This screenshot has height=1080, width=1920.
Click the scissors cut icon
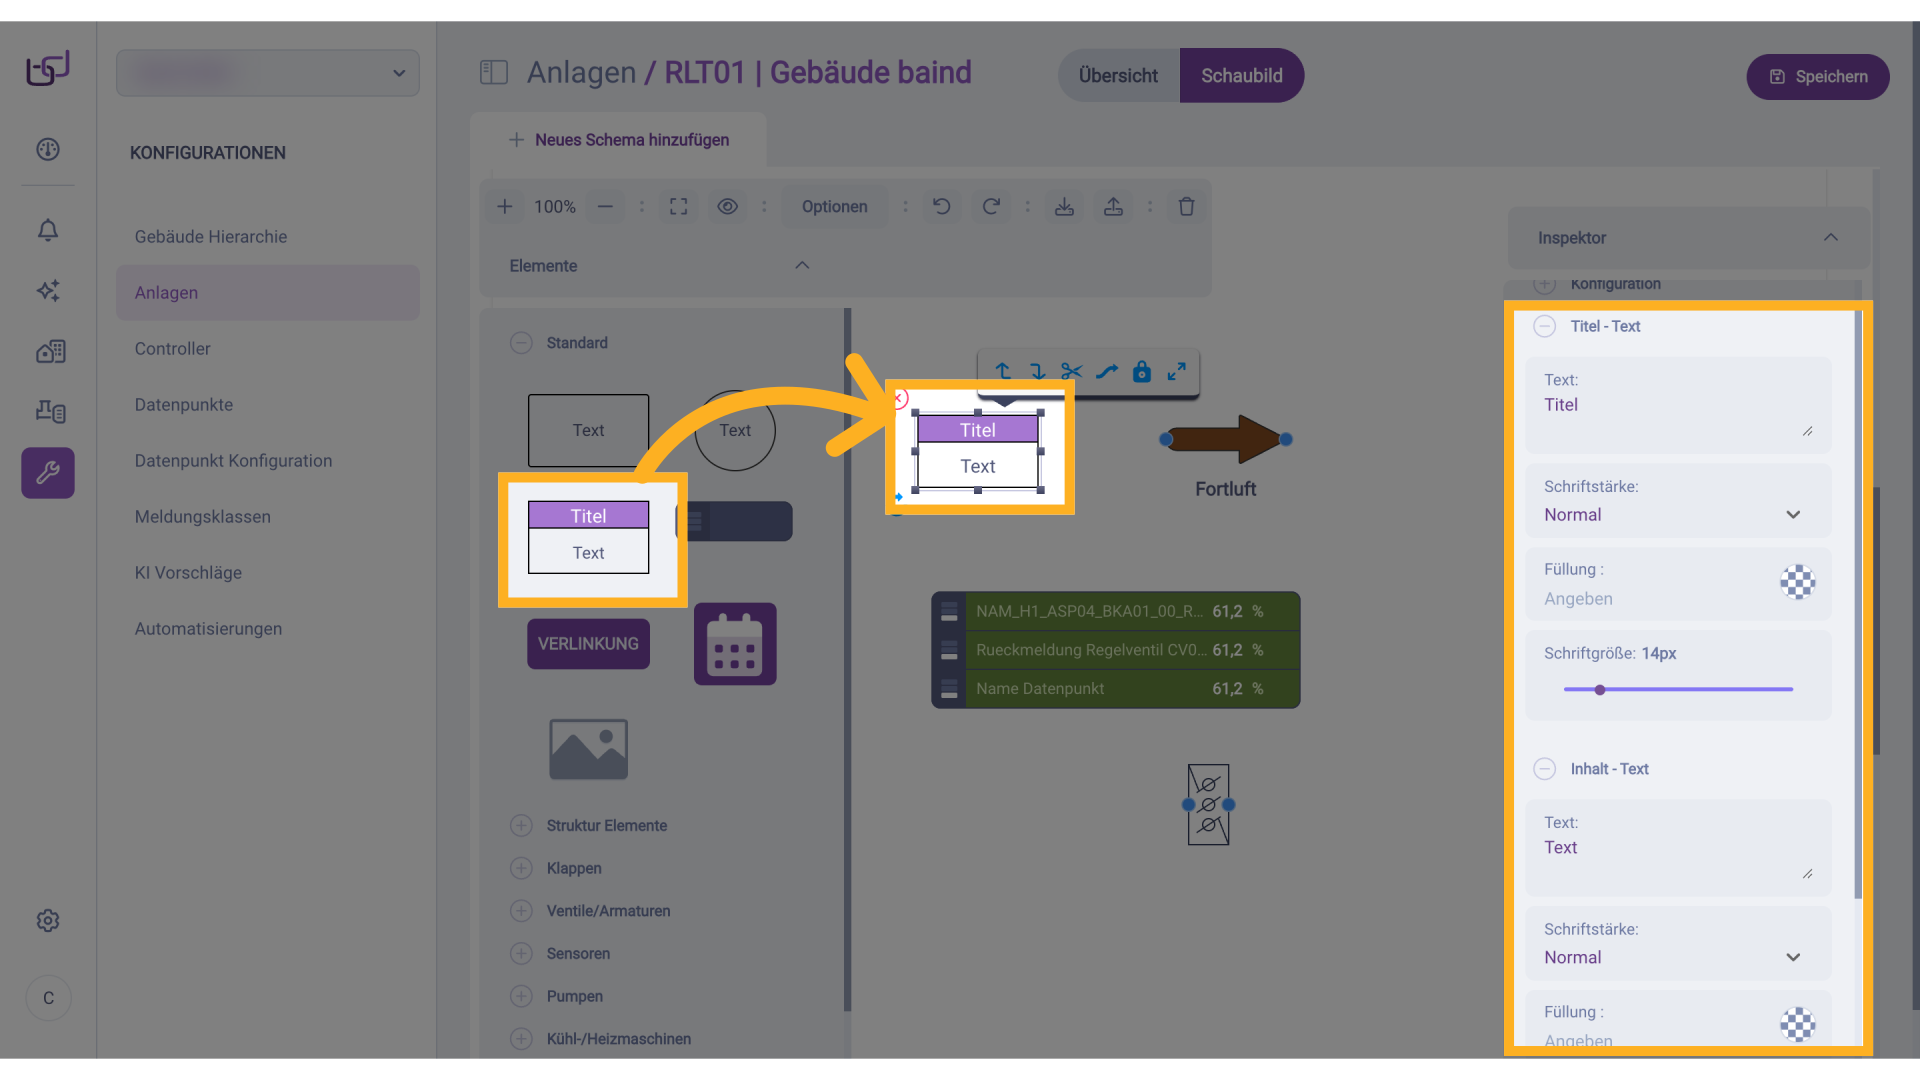tap(1071, 372)
